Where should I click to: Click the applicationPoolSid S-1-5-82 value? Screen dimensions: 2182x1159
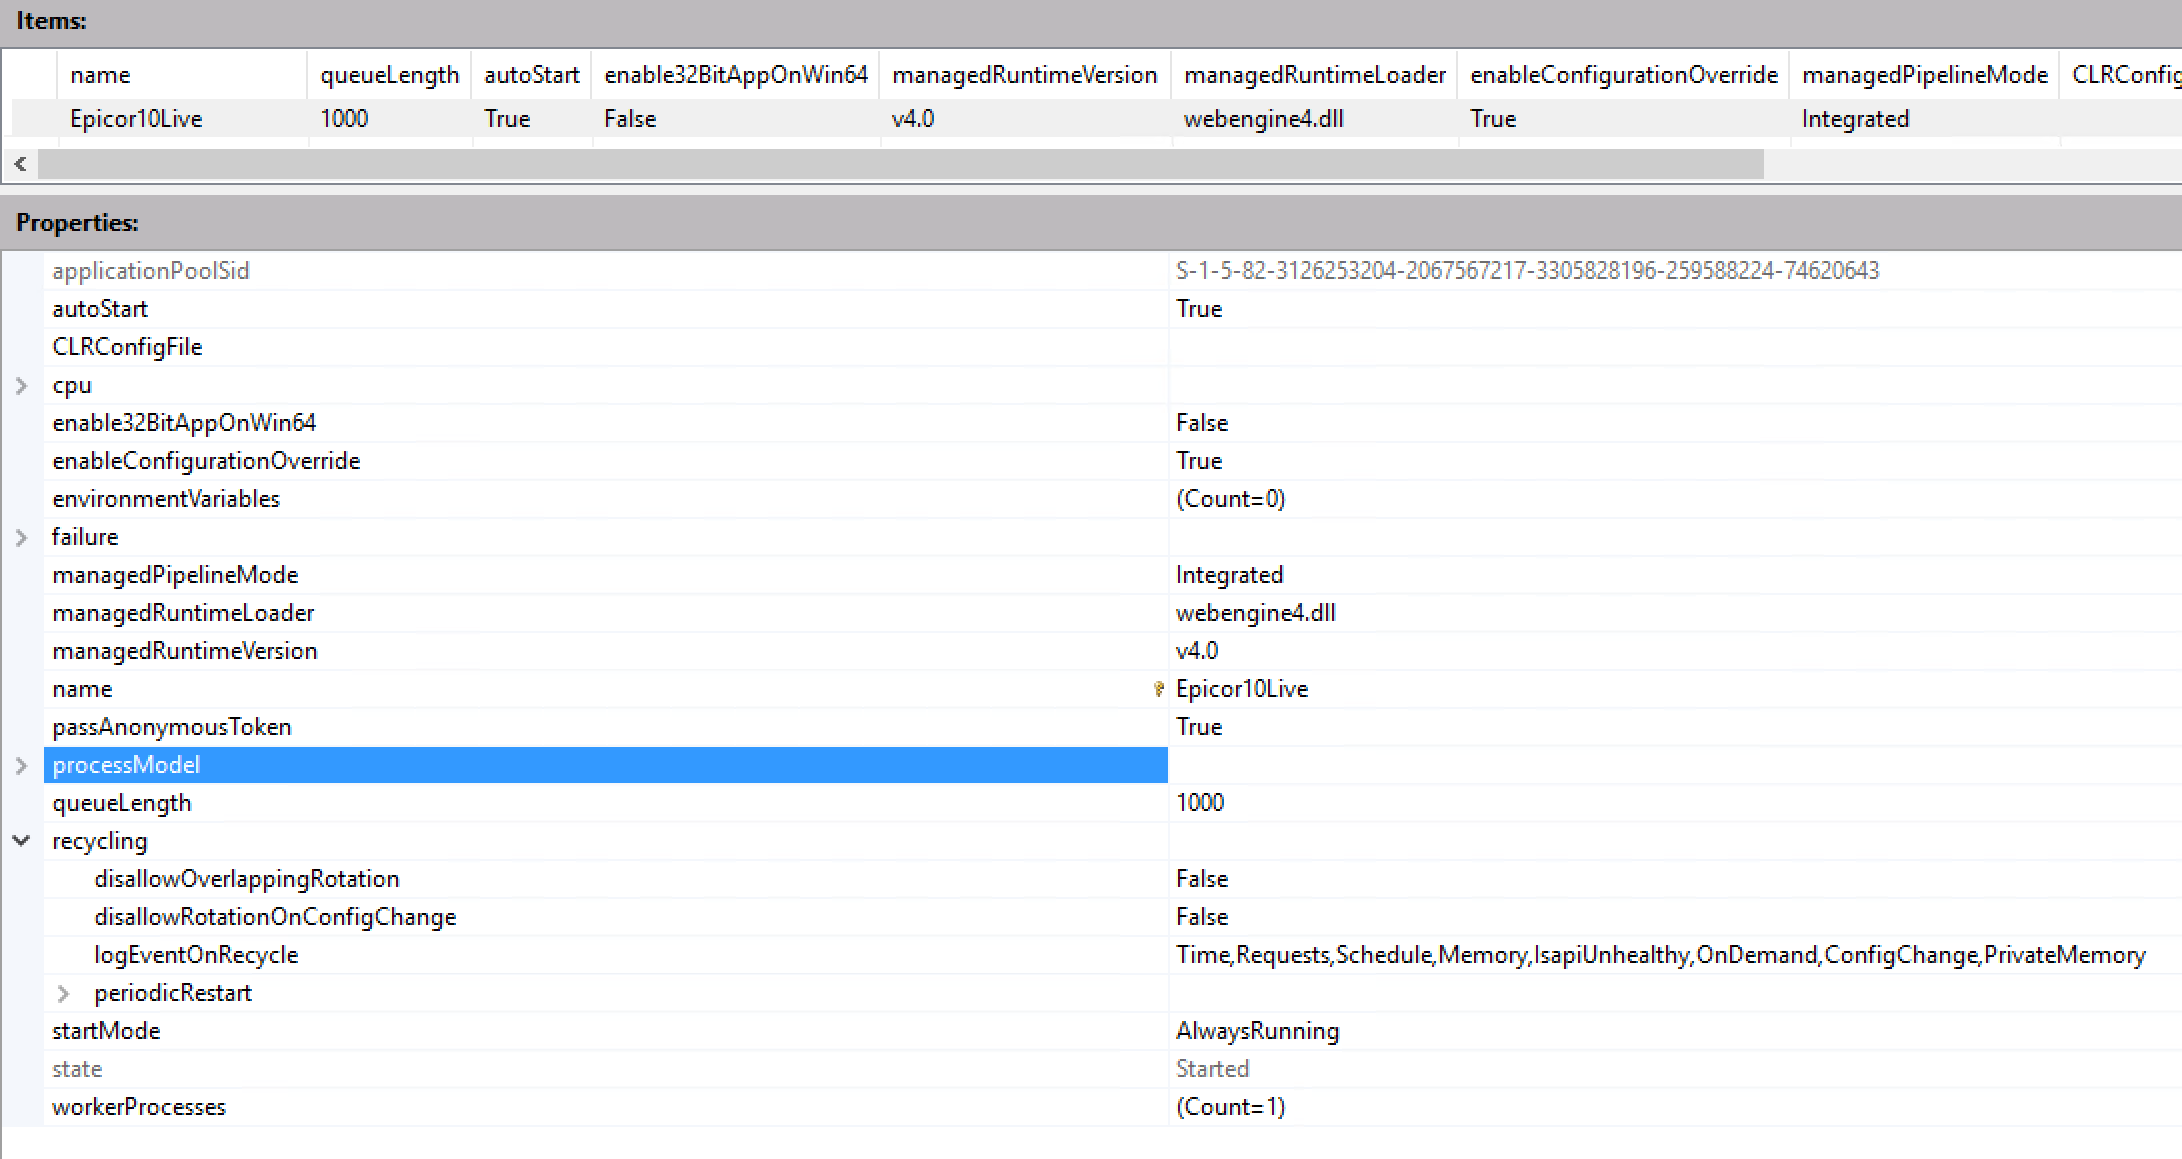click(x=1527, y=271)
